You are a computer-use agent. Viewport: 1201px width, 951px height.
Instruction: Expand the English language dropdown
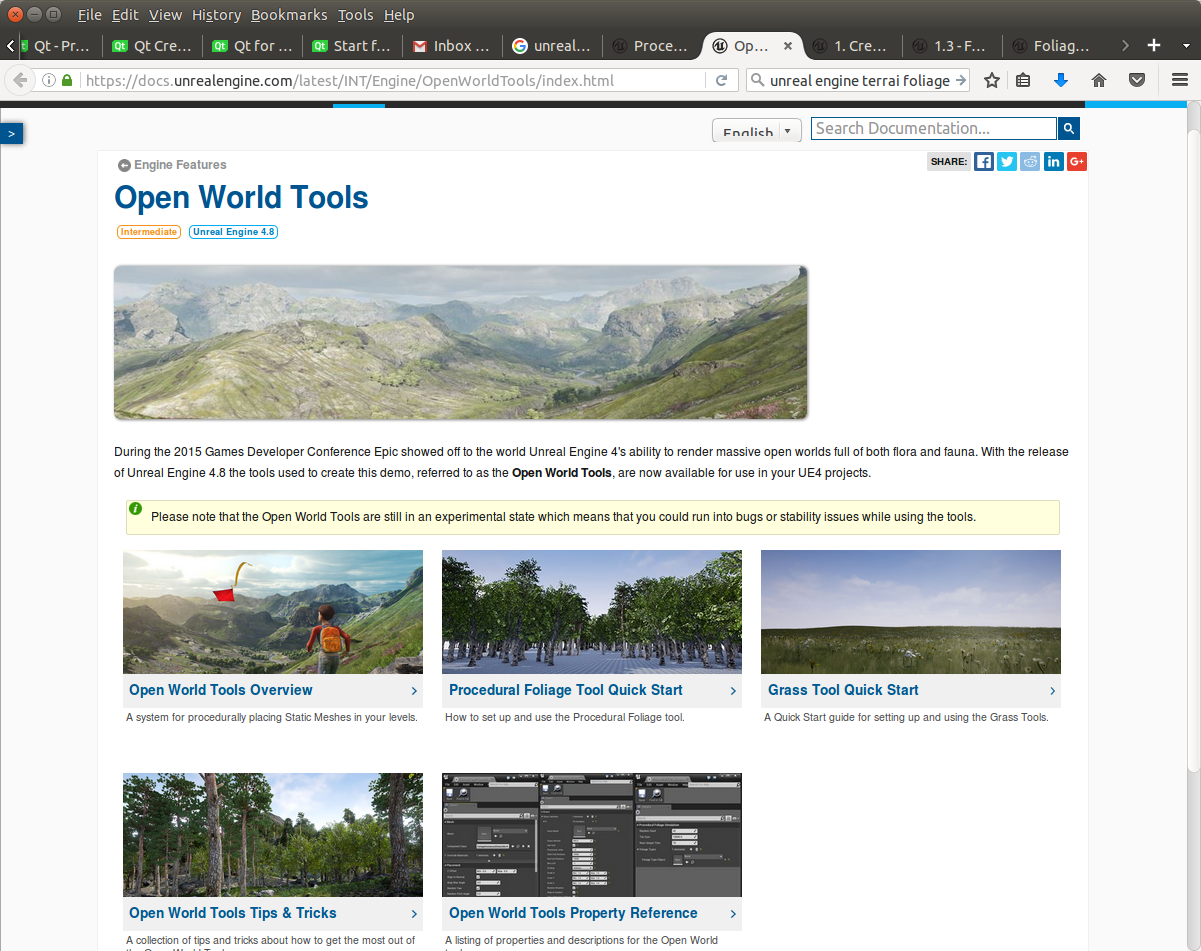pyautogui.click(x=757, y=132)
